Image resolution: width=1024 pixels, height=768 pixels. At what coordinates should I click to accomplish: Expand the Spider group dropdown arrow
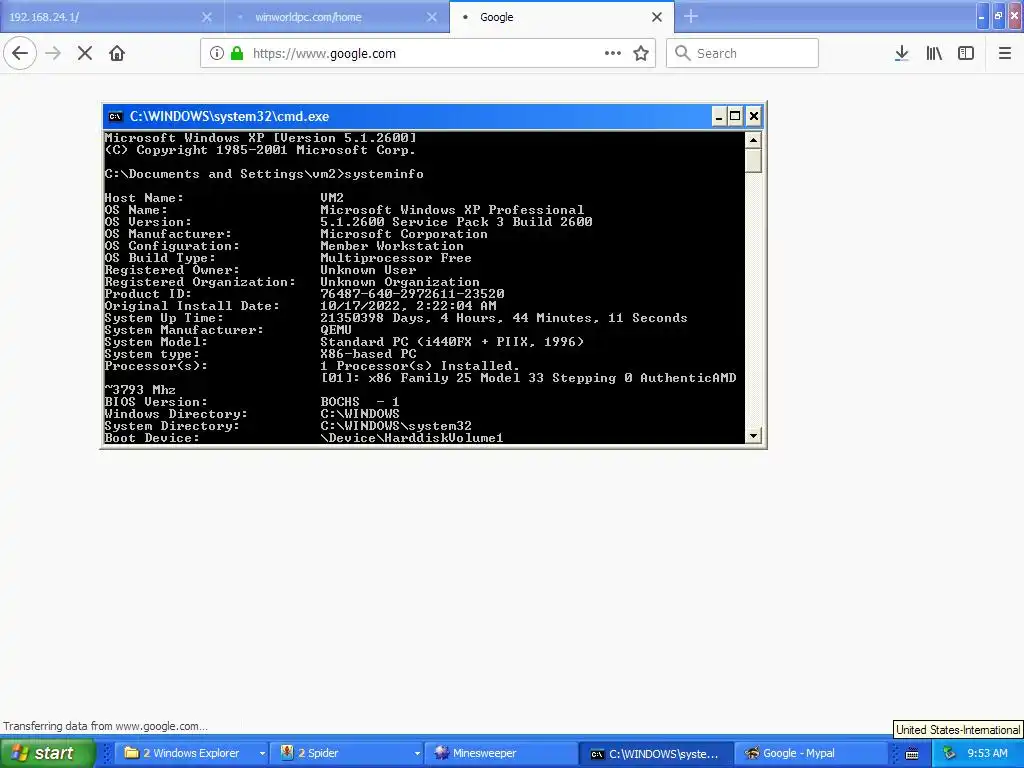click(x=417, y=753)
